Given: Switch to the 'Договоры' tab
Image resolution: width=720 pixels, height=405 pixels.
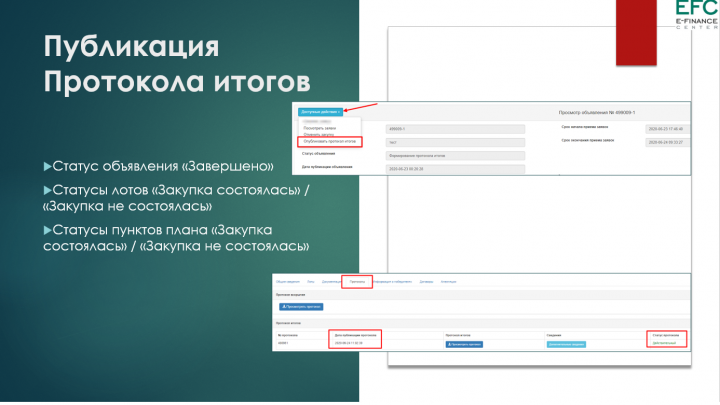Looking at the screenshot, I should click(426, 282).
